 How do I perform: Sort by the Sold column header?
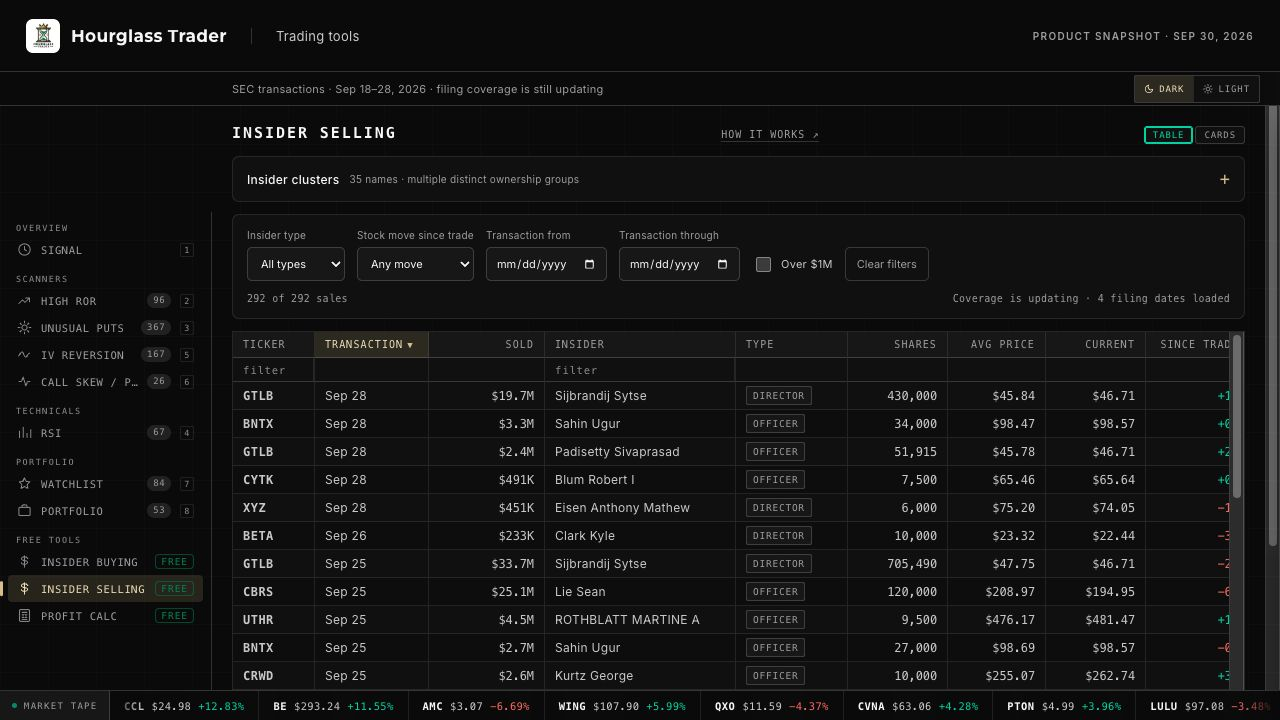[x=486, y=344]
